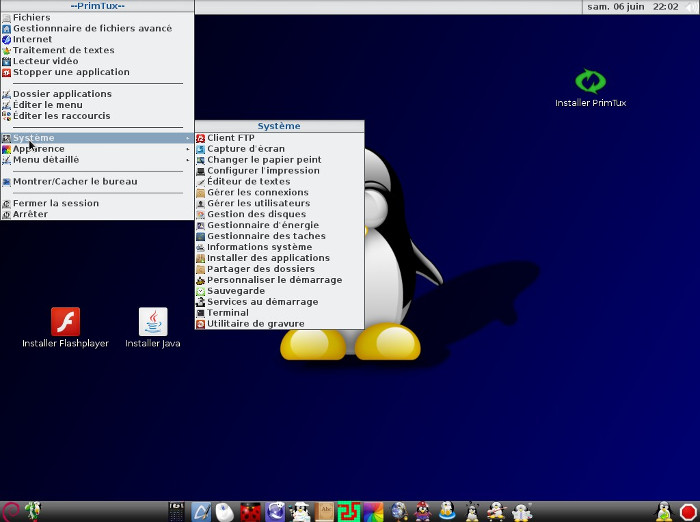Open the dictionary book icon in the taskbar

324,512
